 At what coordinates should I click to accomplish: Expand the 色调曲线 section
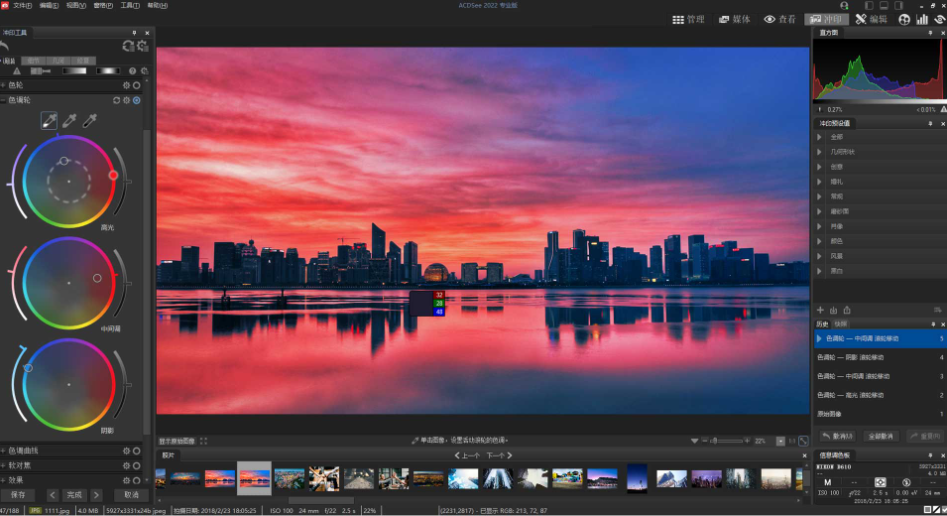(4, 451)
